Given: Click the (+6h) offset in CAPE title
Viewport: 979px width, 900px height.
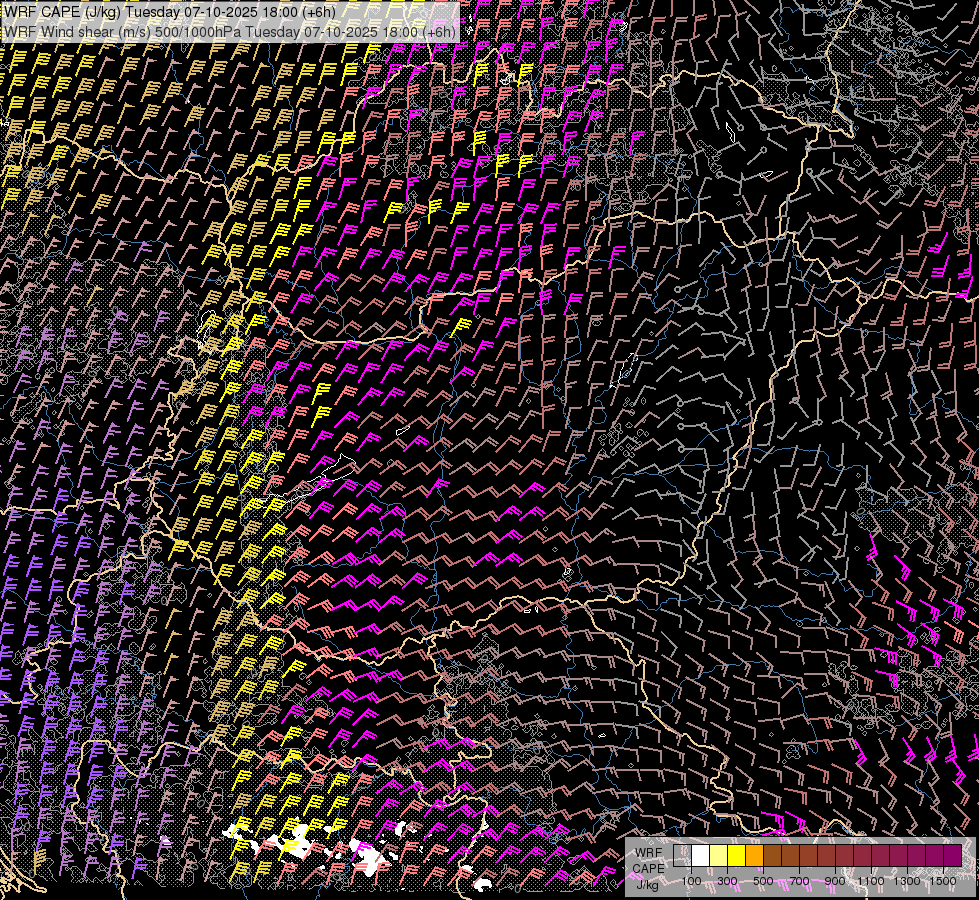Looking at the screenshot, I should (x=317, y=12).
